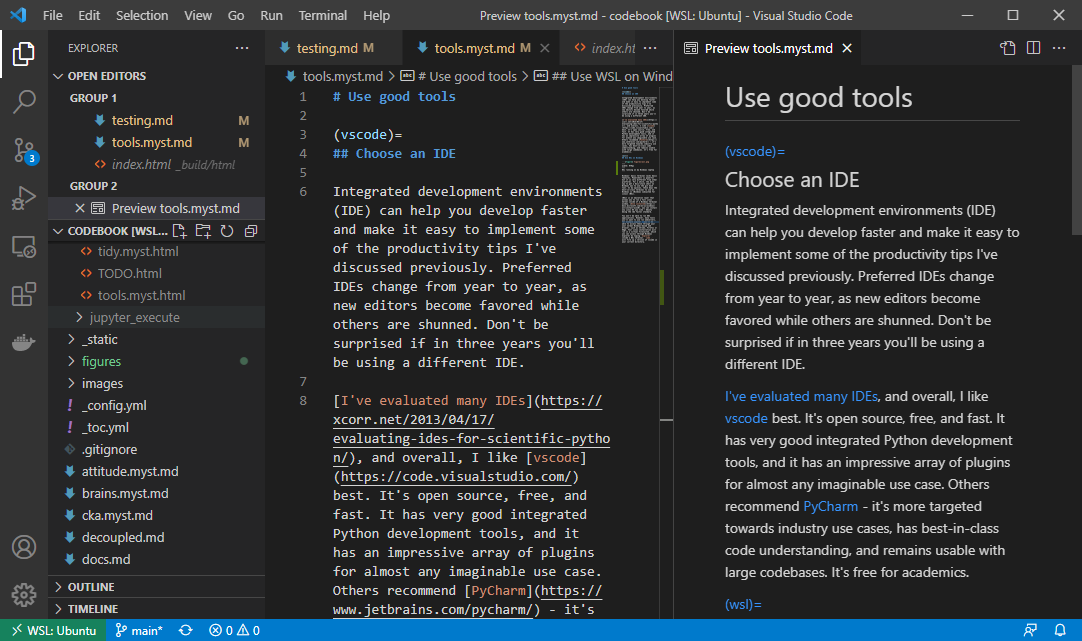Open errors and warnings count in status bar

point(235,630)
